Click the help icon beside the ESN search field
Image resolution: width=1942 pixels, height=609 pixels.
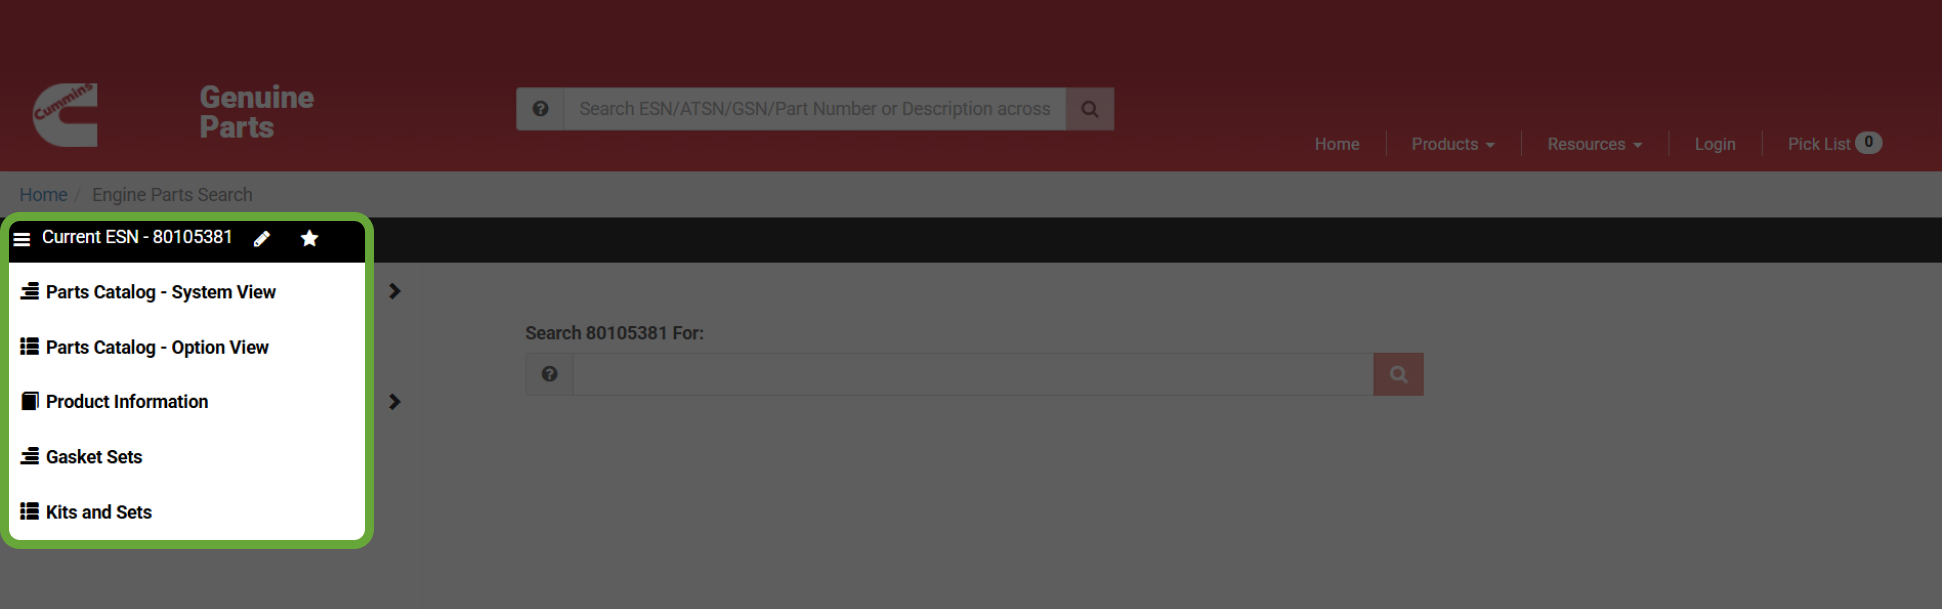click(549, 374)
